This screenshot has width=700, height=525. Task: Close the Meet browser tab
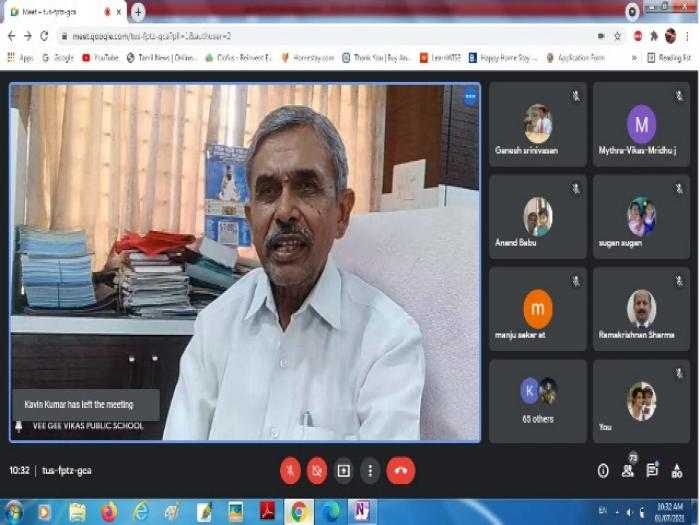coord(119,12)
